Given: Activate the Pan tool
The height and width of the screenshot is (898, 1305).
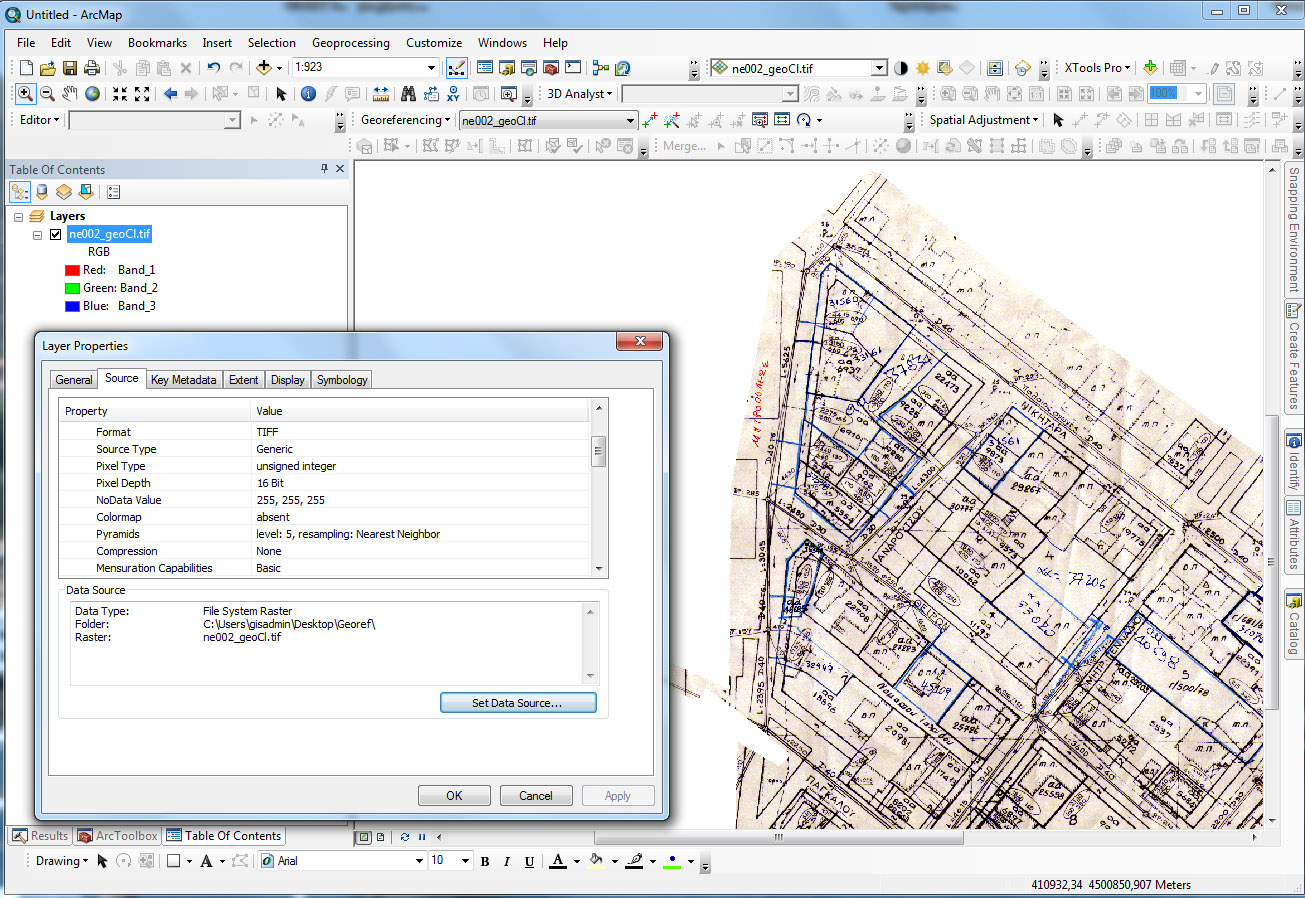Looking at the screenshot, I should click(x=68, y=93).
